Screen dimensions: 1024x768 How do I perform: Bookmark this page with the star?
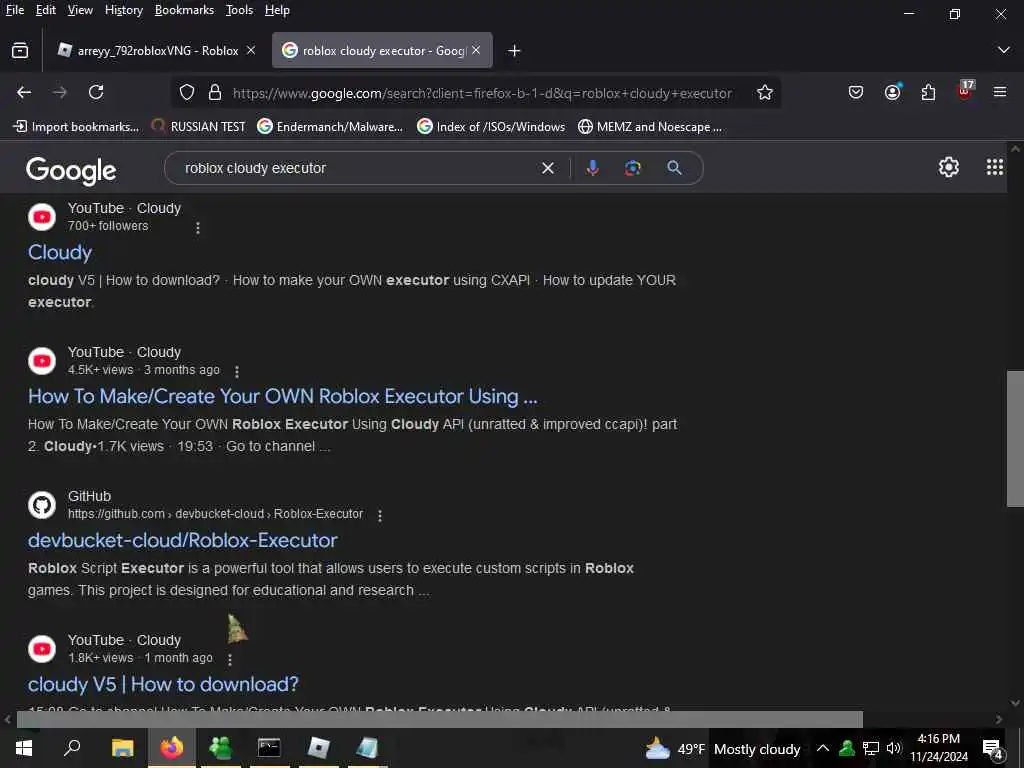coord(765,93)
